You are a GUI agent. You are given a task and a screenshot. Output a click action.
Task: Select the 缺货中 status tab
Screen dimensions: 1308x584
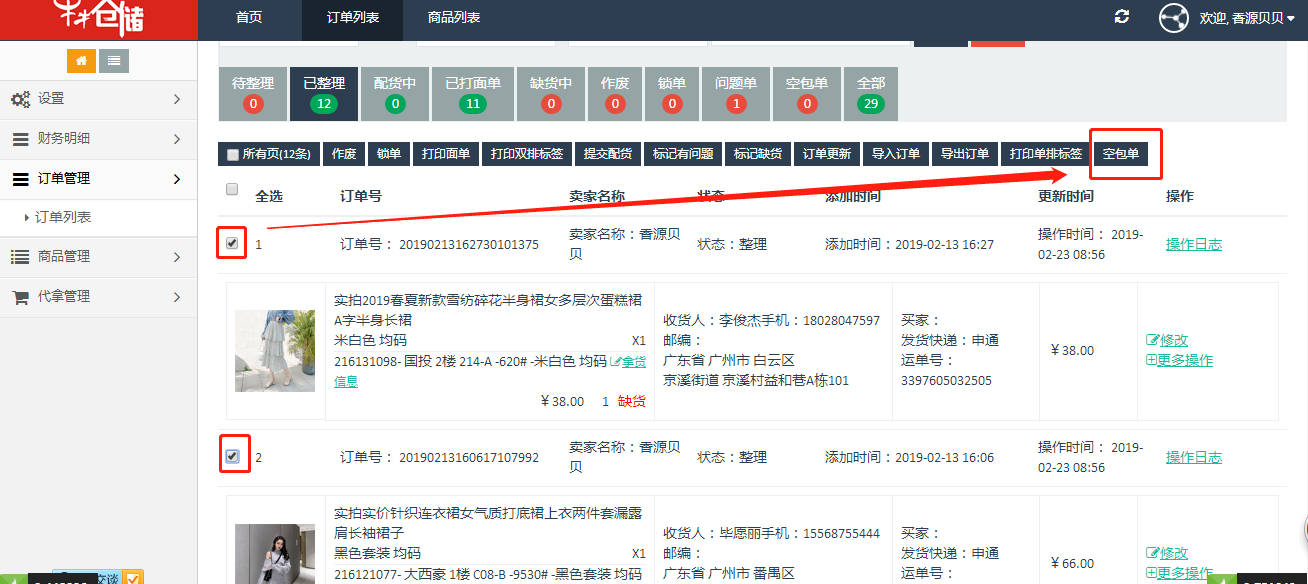click(x=551, y=93)
